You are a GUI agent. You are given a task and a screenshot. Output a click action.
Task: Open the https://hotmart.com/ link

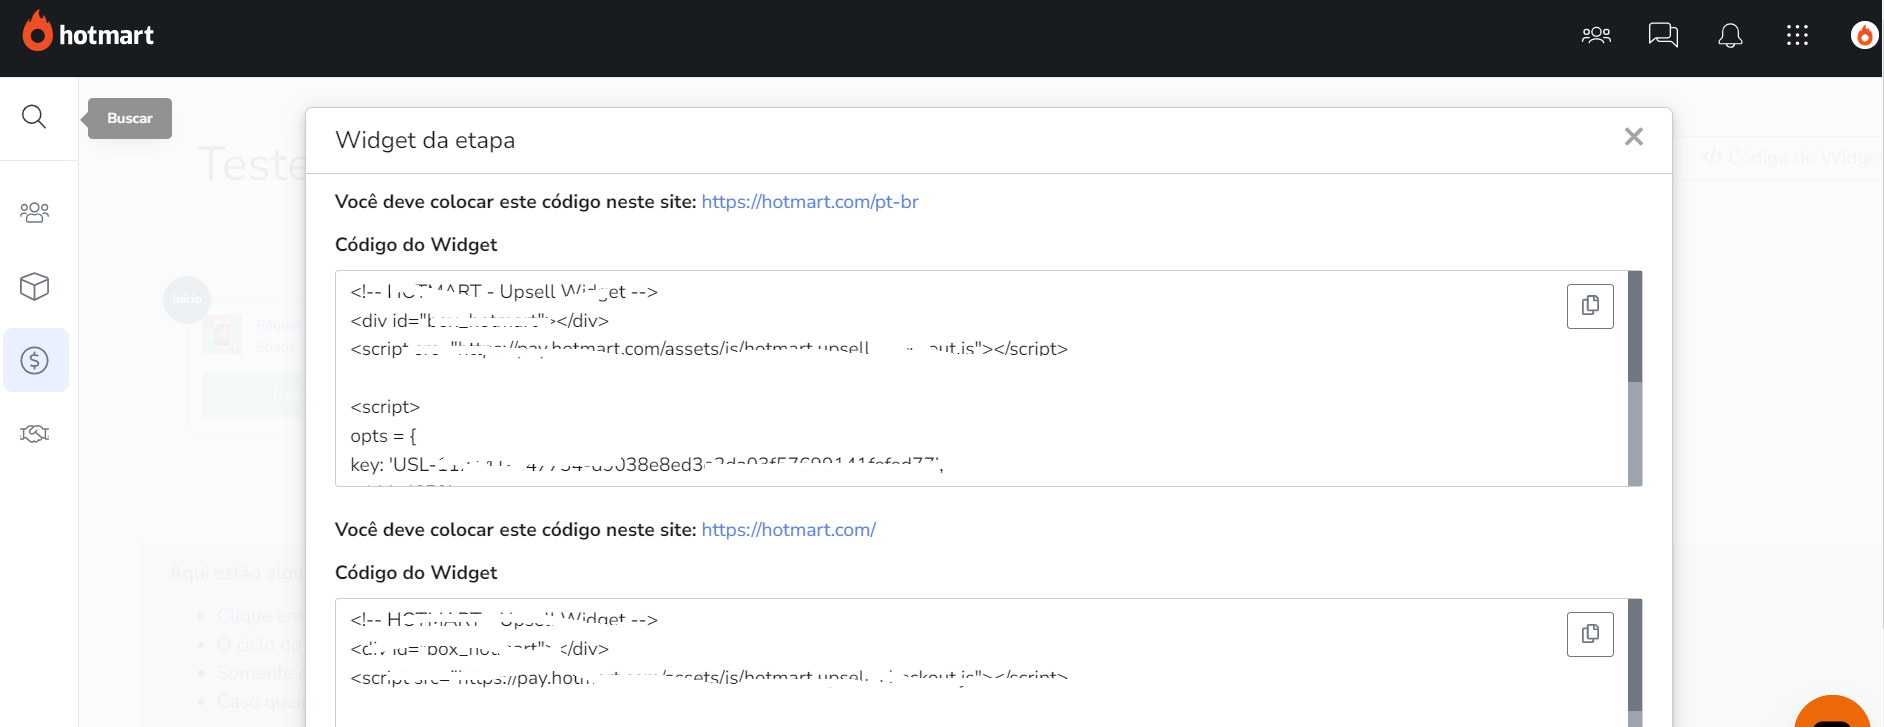(789, 530)
